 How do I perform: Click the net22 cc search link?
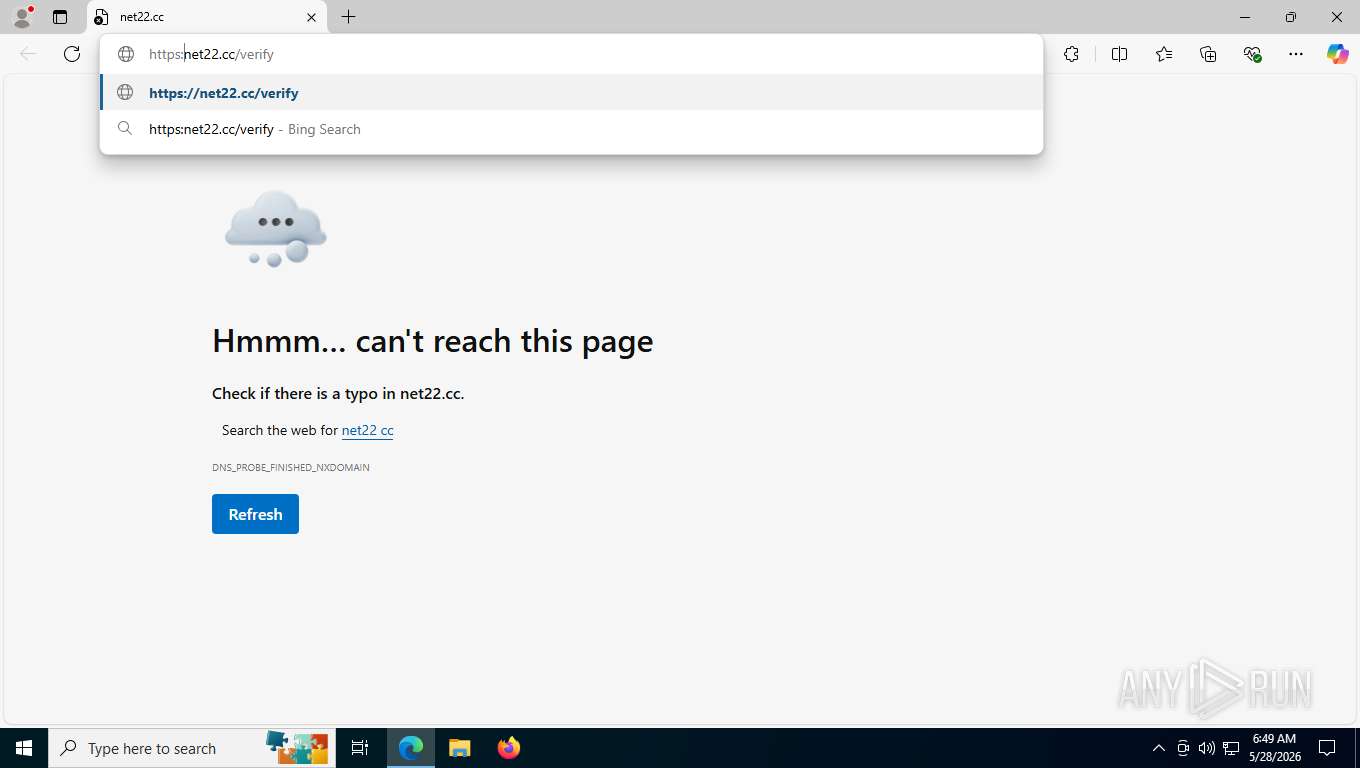367,430
